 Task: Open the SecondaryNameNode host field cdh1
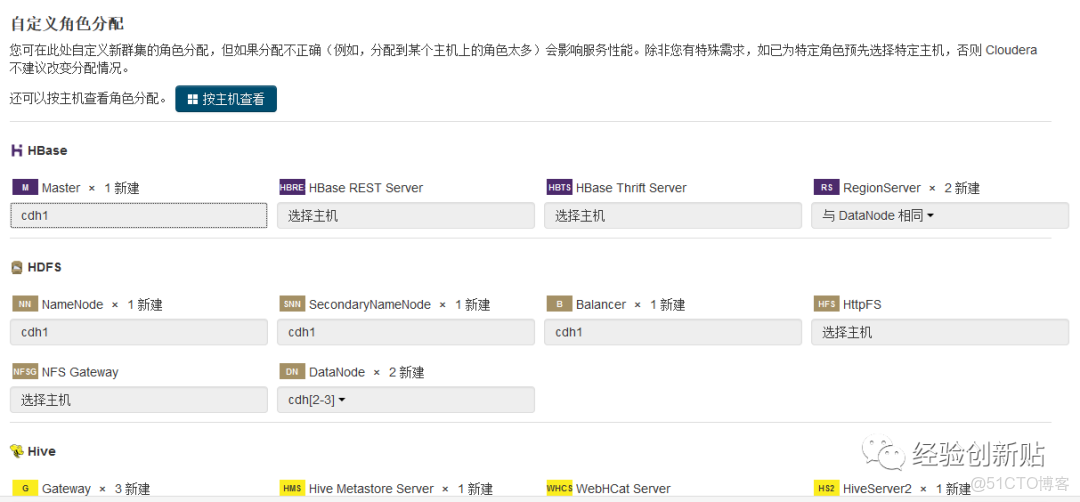coord(406,332)
